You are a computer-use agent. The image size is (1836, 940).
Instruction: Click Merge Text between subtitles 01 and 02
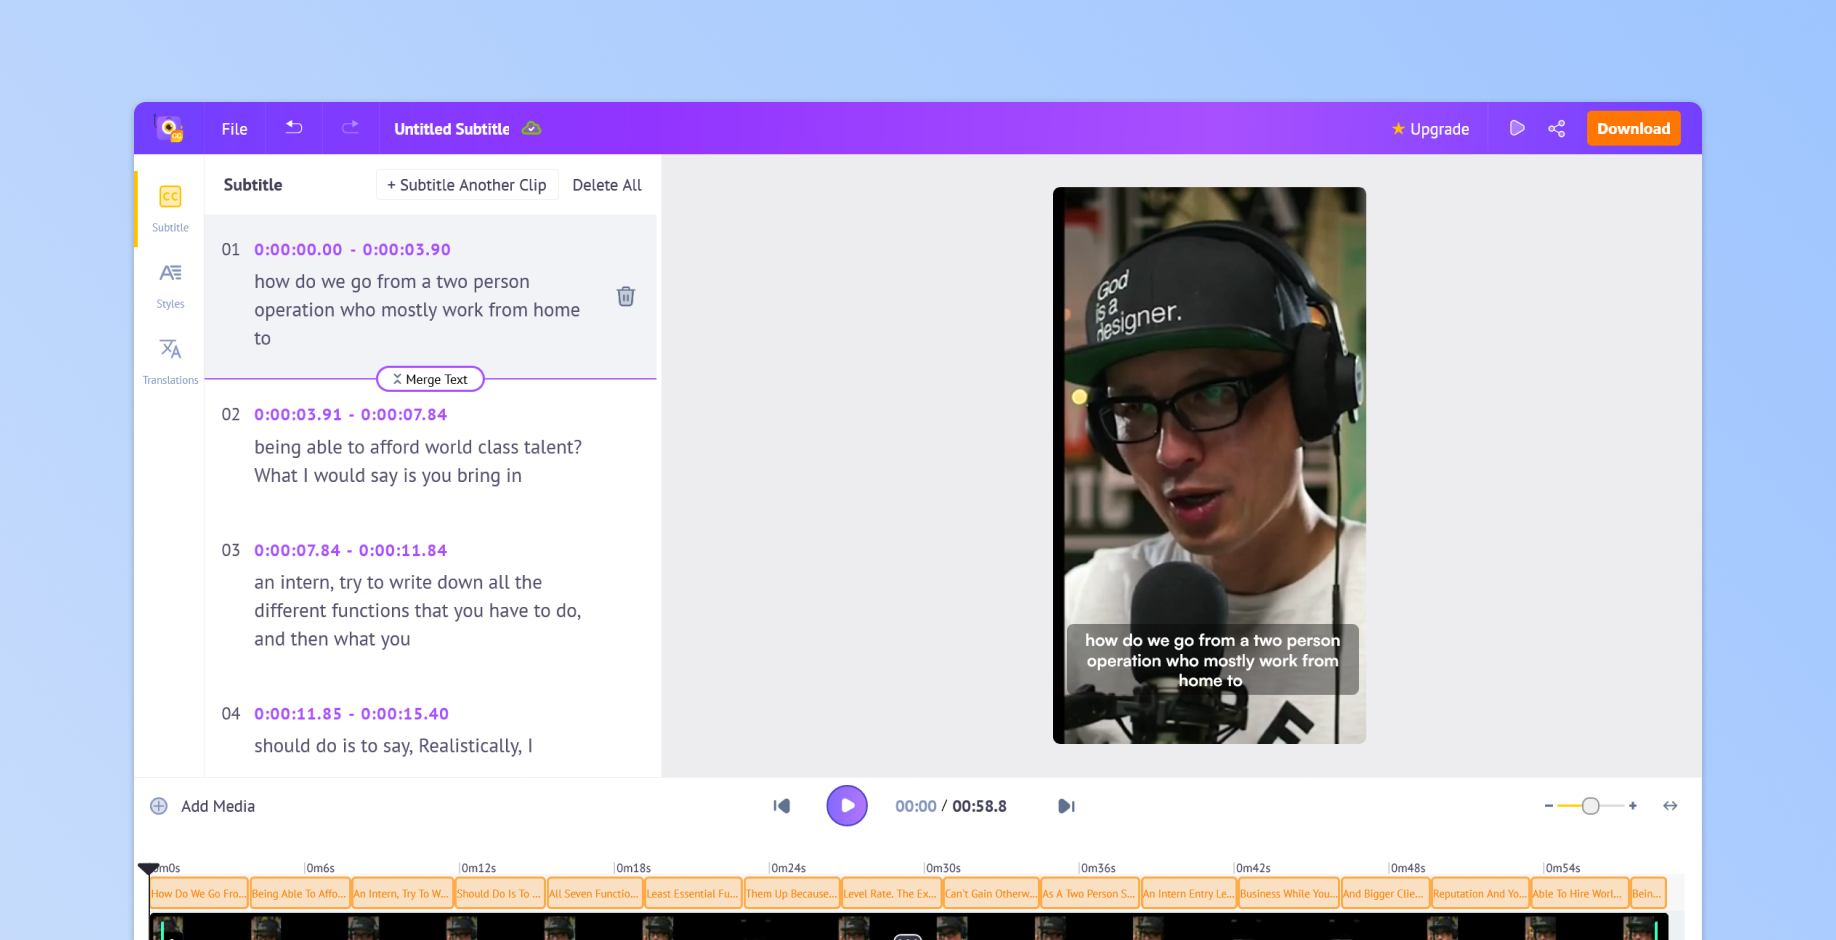tap(430, 379)
